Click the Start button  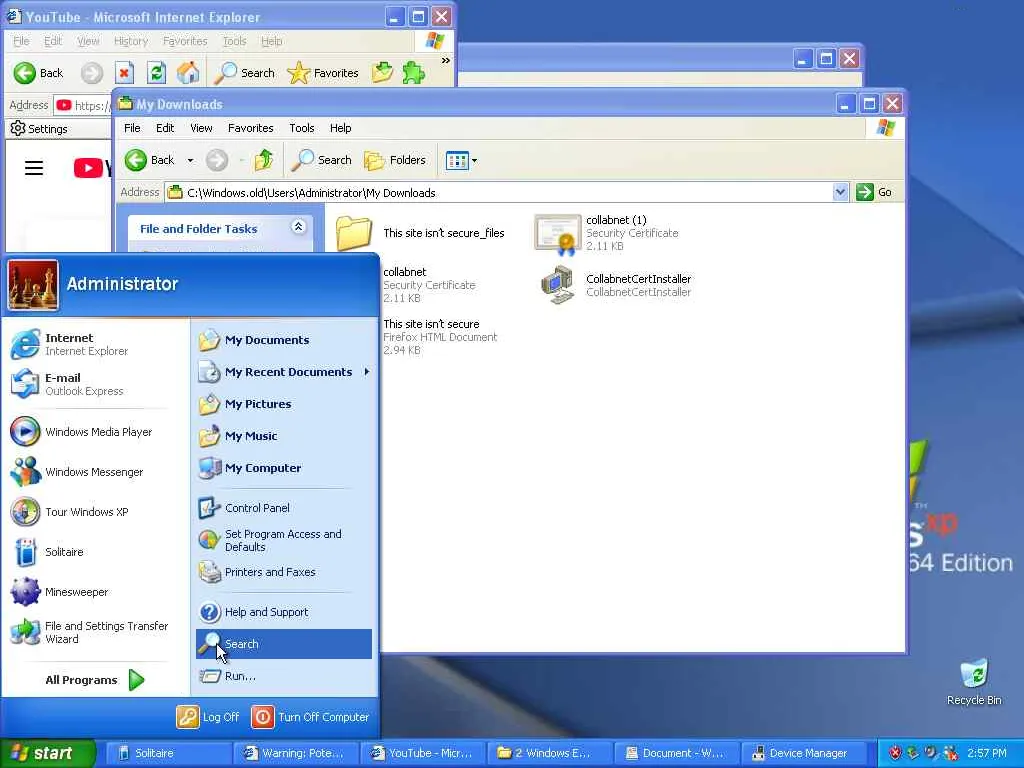(x=47, y=753)
